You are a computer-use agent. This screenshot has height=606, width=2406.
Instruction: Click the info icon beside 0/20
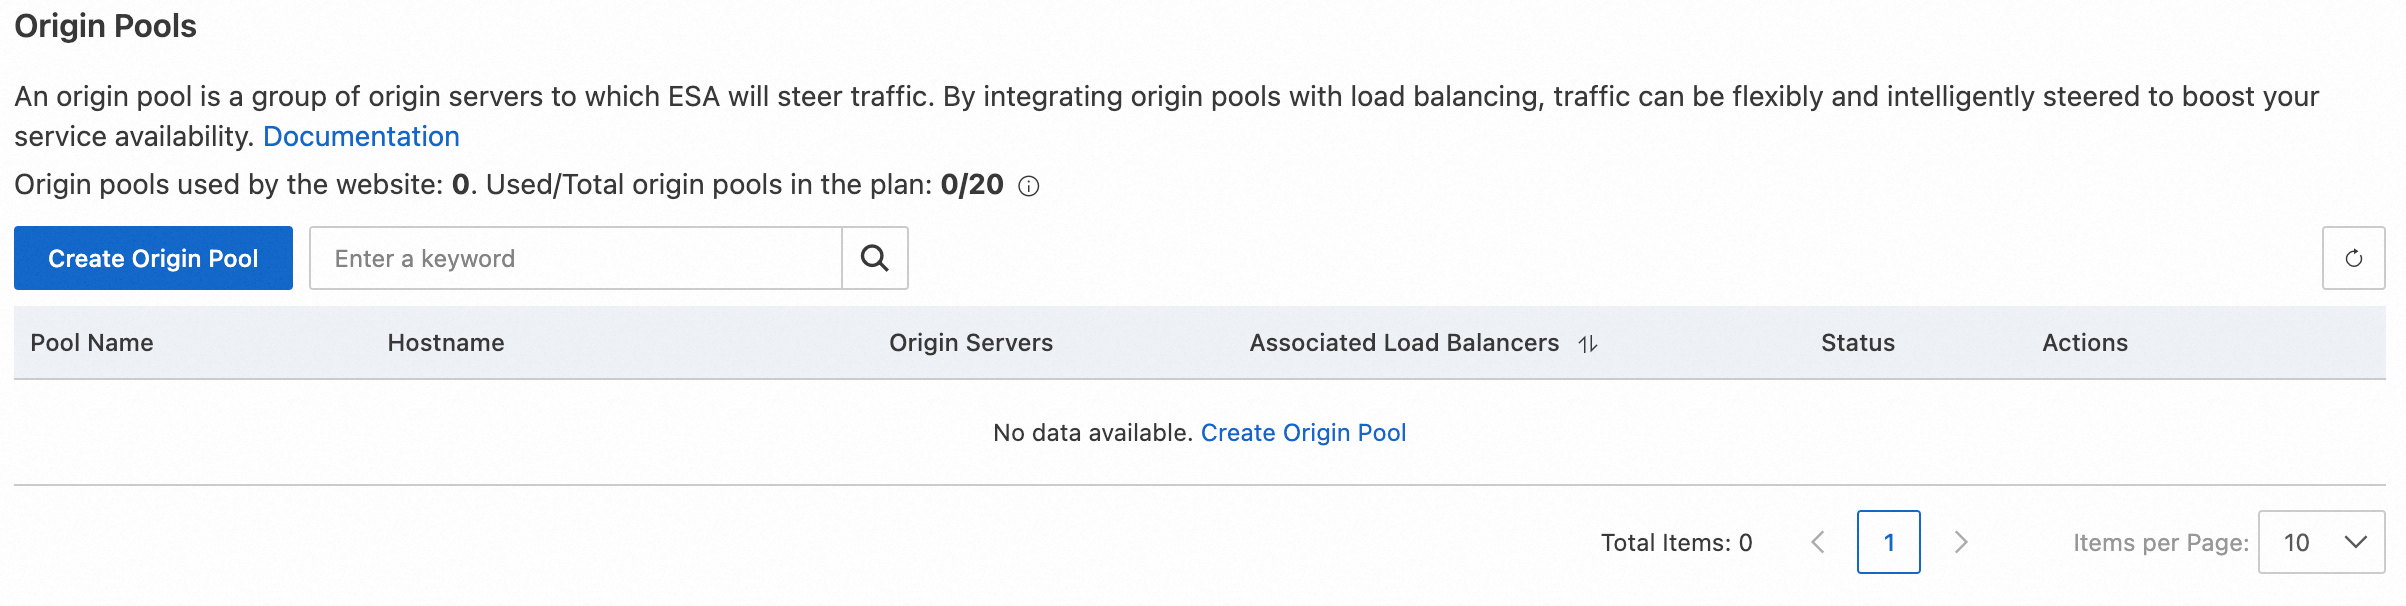pos(1028,186)
